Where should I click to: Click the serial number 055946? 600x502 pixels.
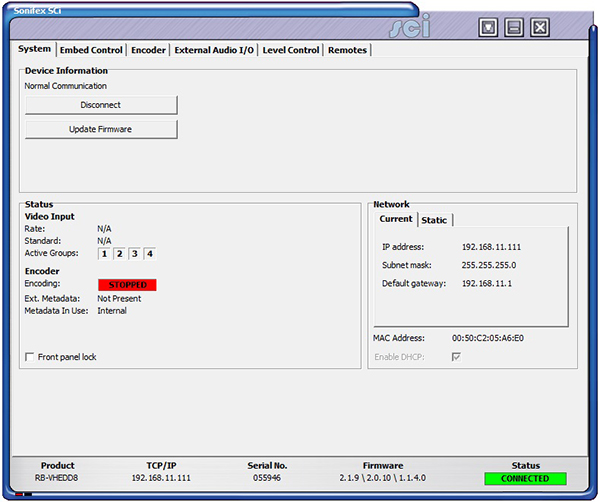coord(267,478)
